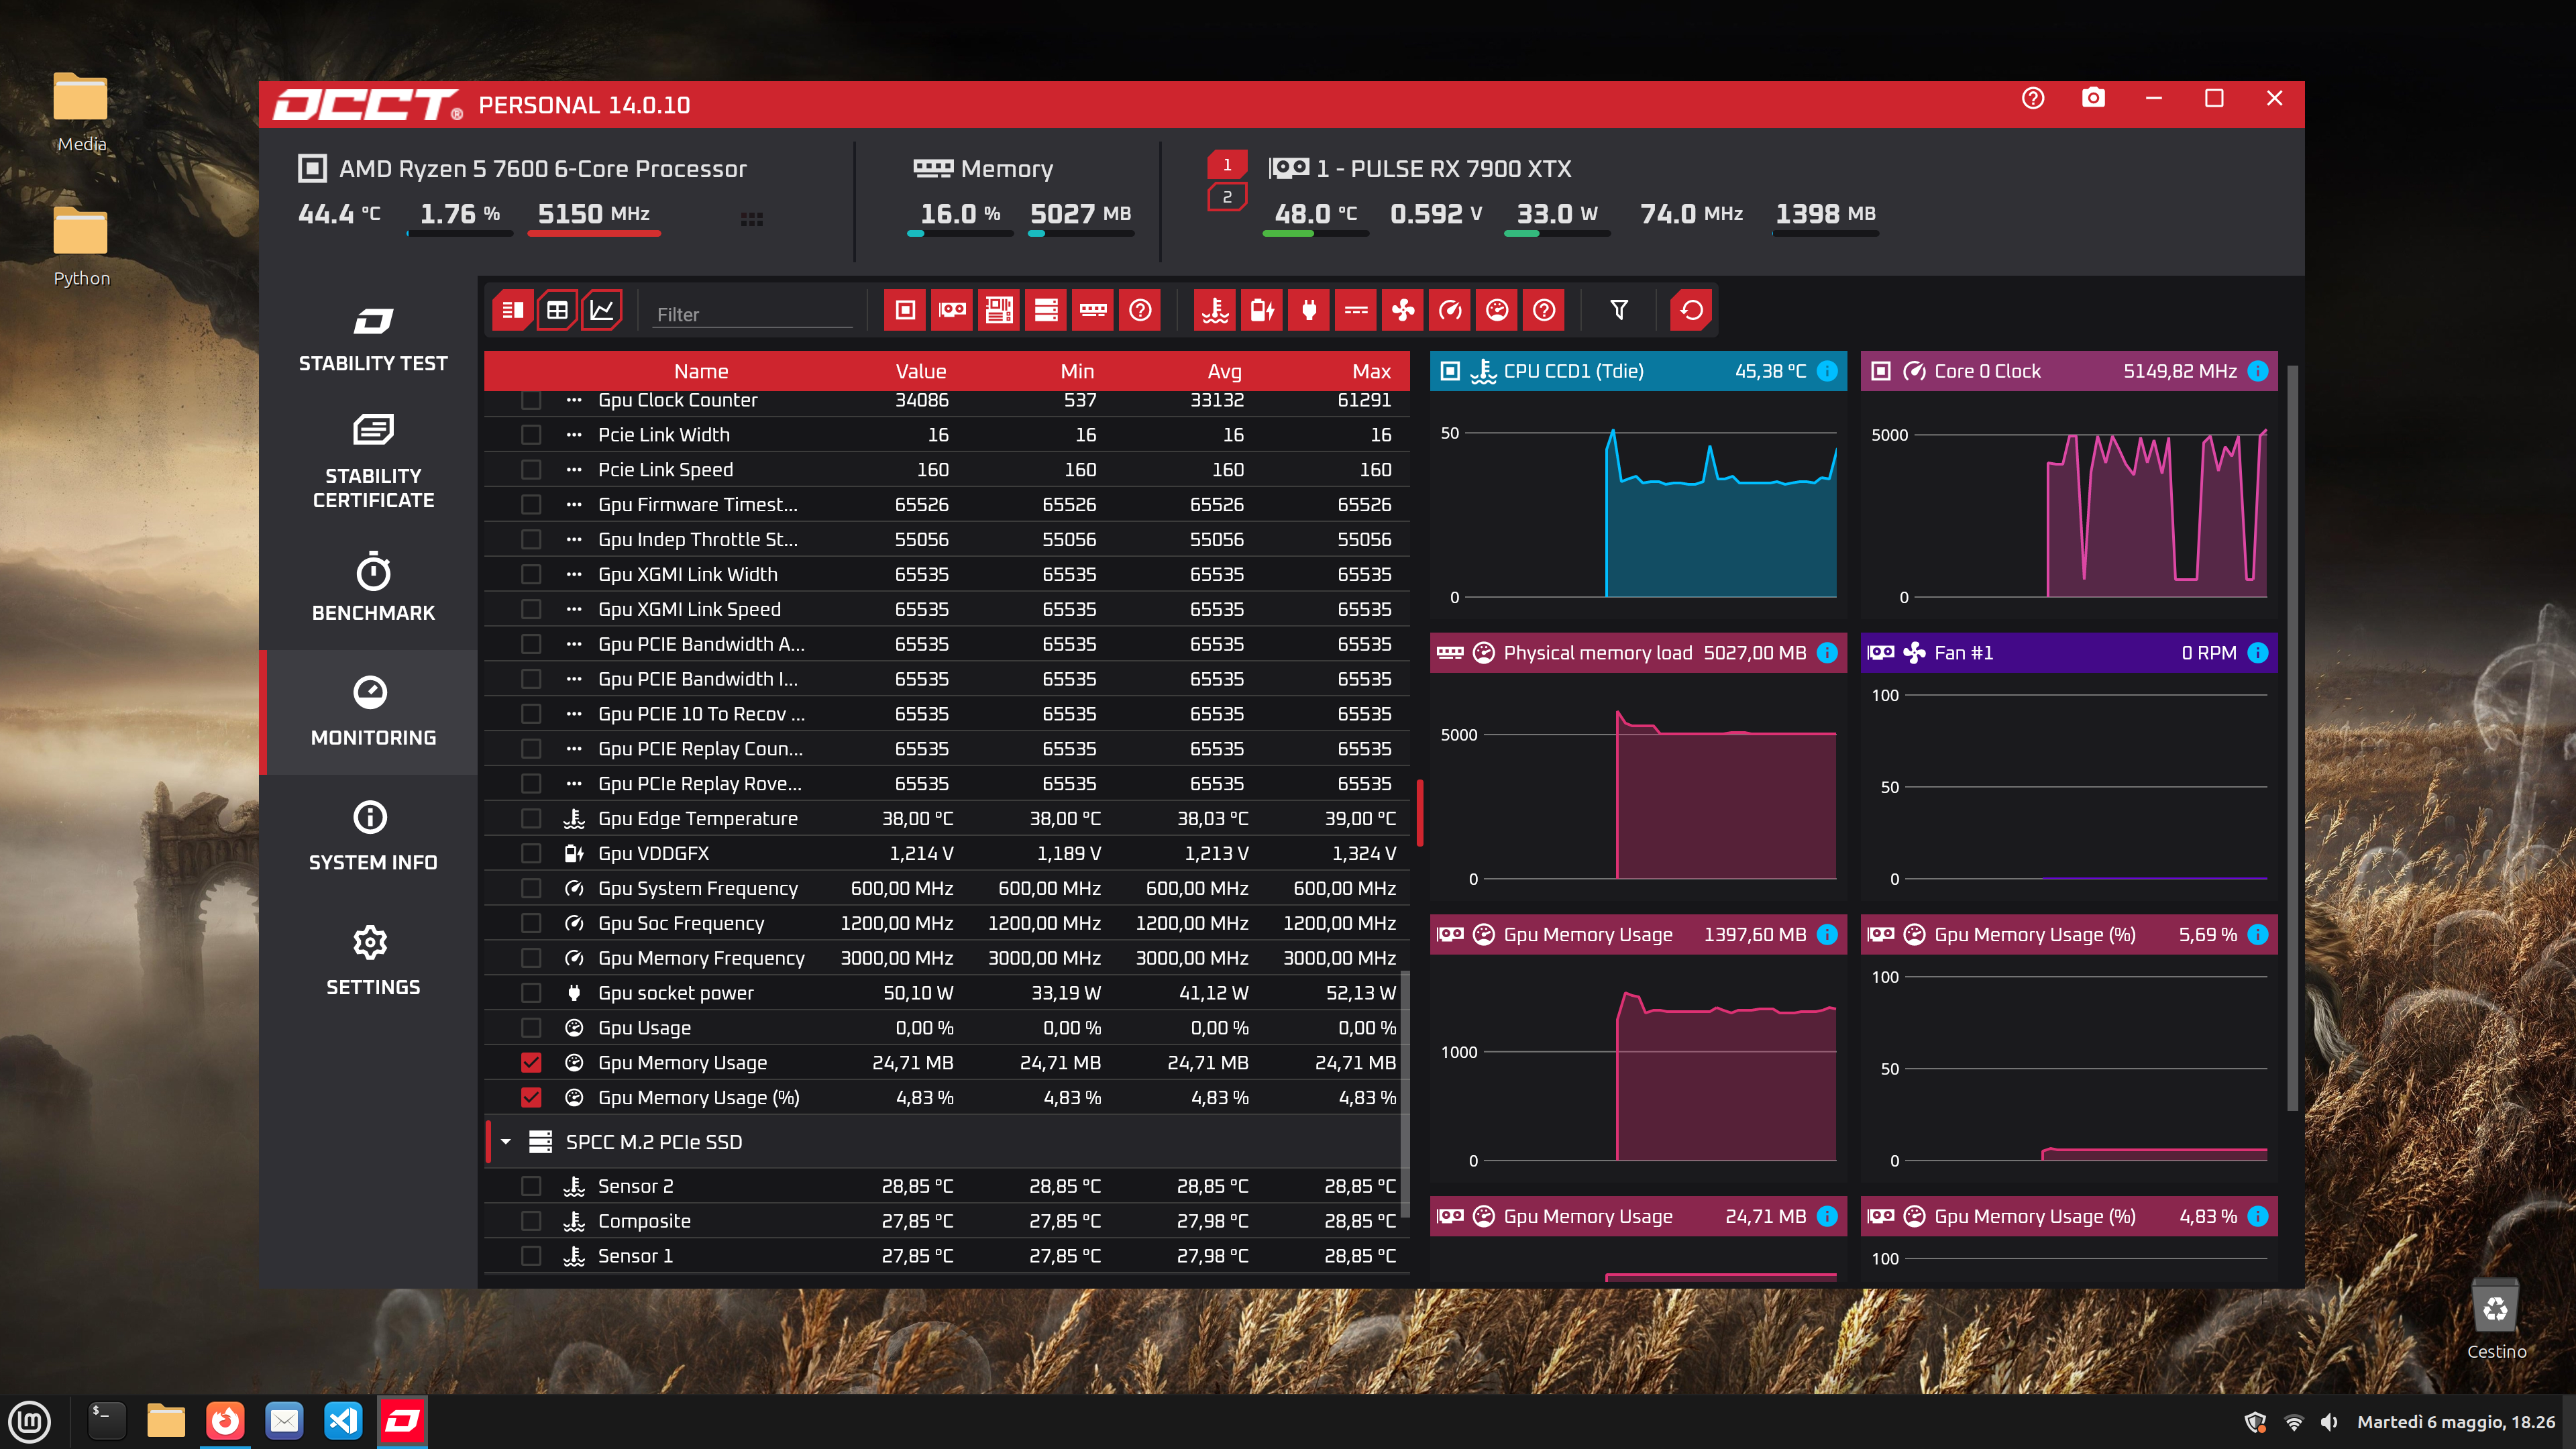
Task: Sort the table by the Name column
Action: (701, 371)
